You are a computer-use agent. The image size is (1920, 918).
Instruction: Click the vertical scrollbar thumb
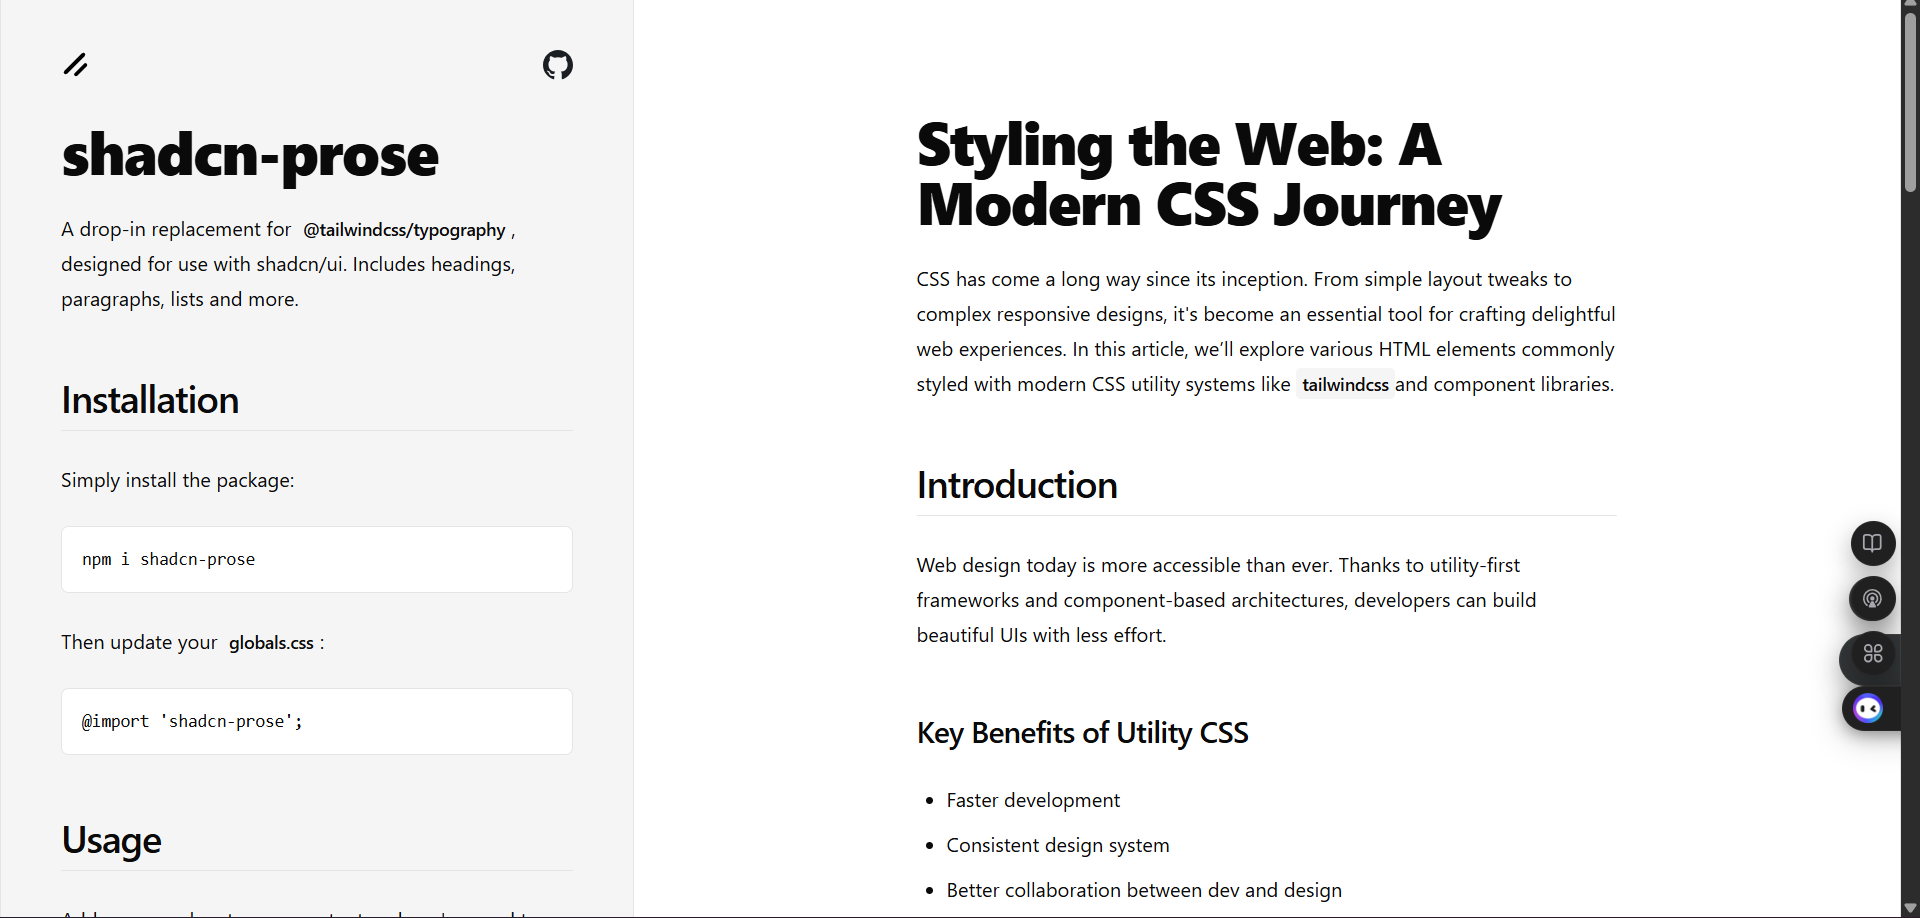[1910, 100]
